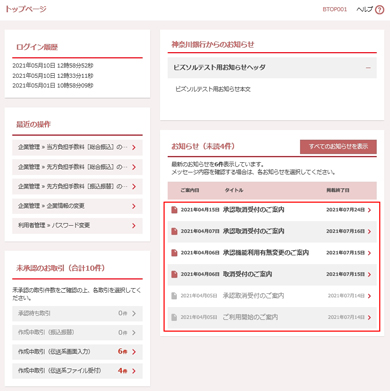Click the タイトル column header
390x391 pixels.
coord(234,190)
